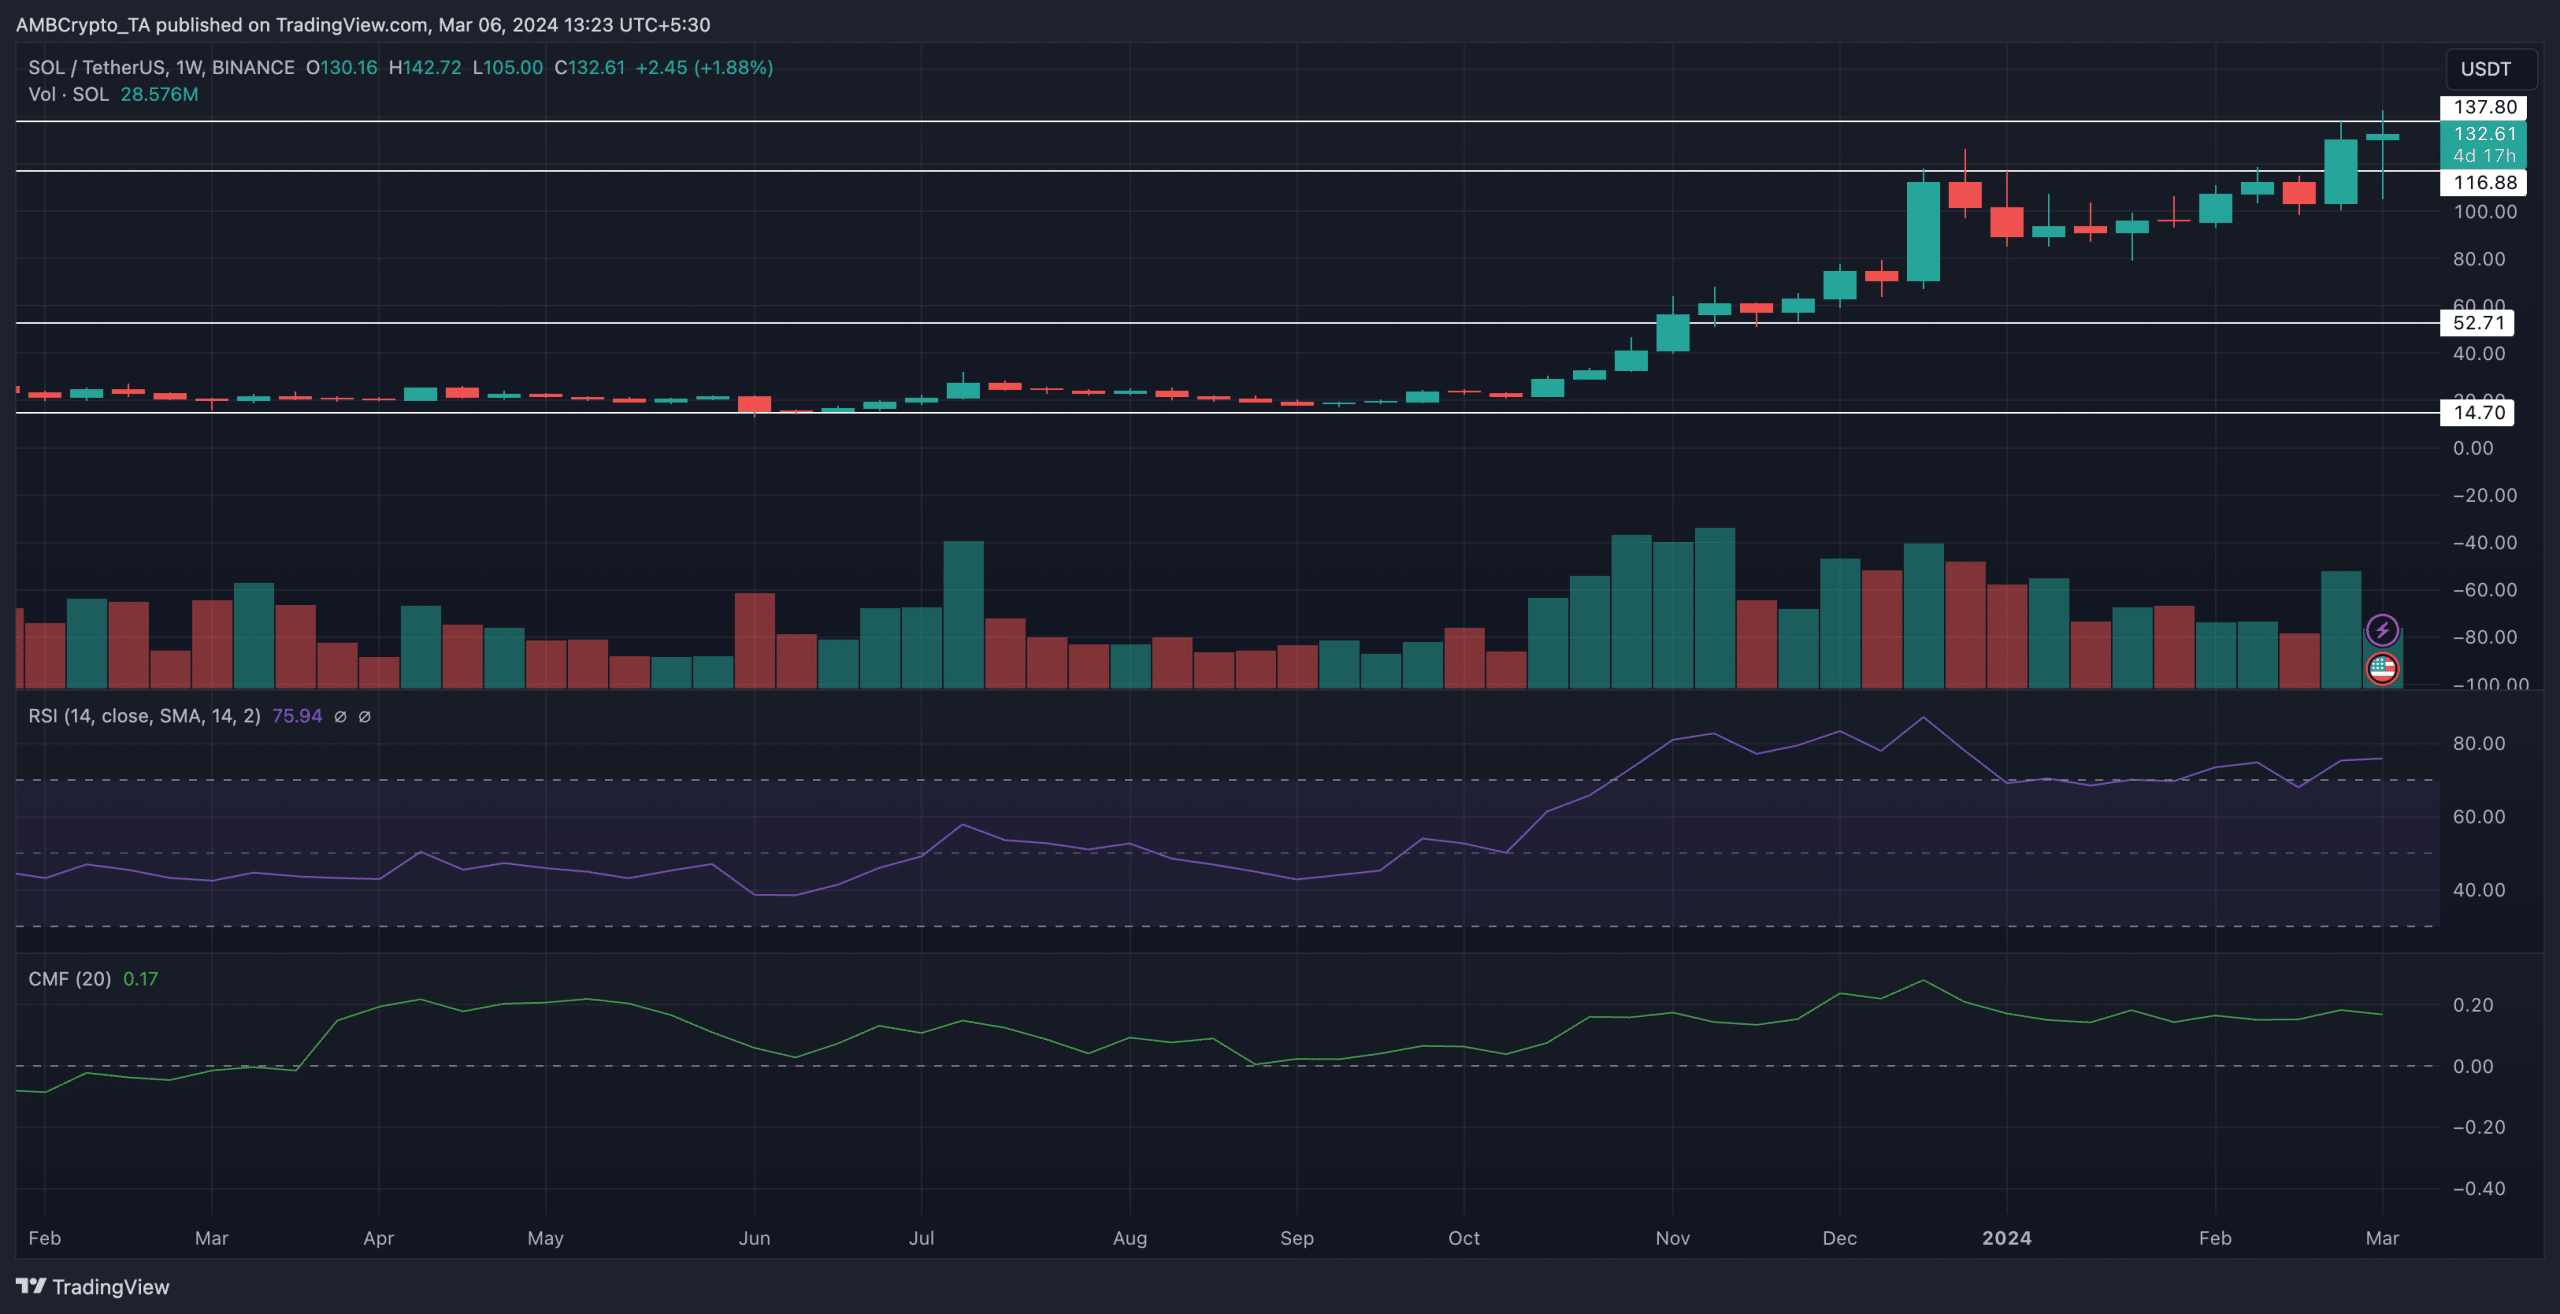2560x1314 pixels.
Task: Click the high price H142.72
Action: click(425, 67)
